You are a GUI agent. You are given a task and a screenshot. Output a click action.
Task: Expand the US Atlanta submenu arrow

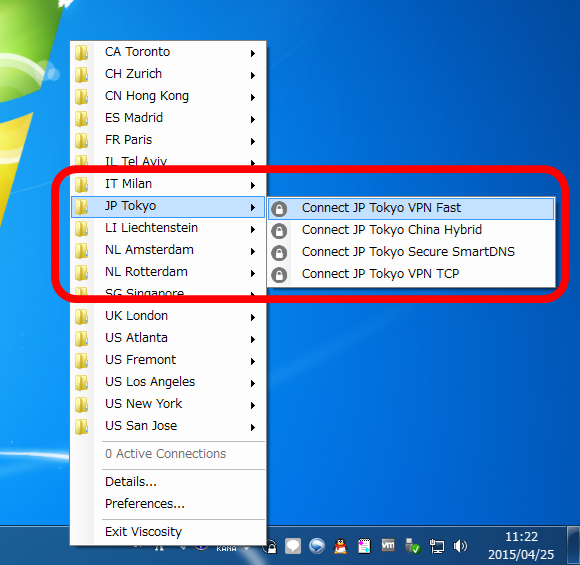click(x=253, y=339)
